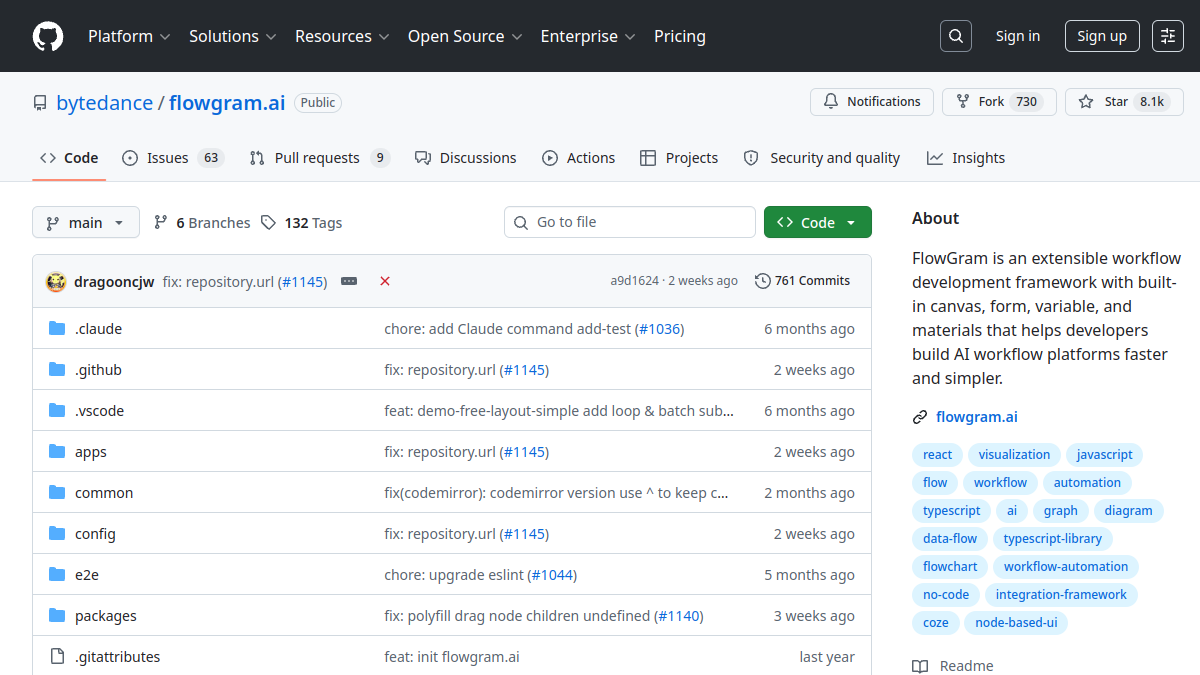Click Sign in link

coord(1018,36)
